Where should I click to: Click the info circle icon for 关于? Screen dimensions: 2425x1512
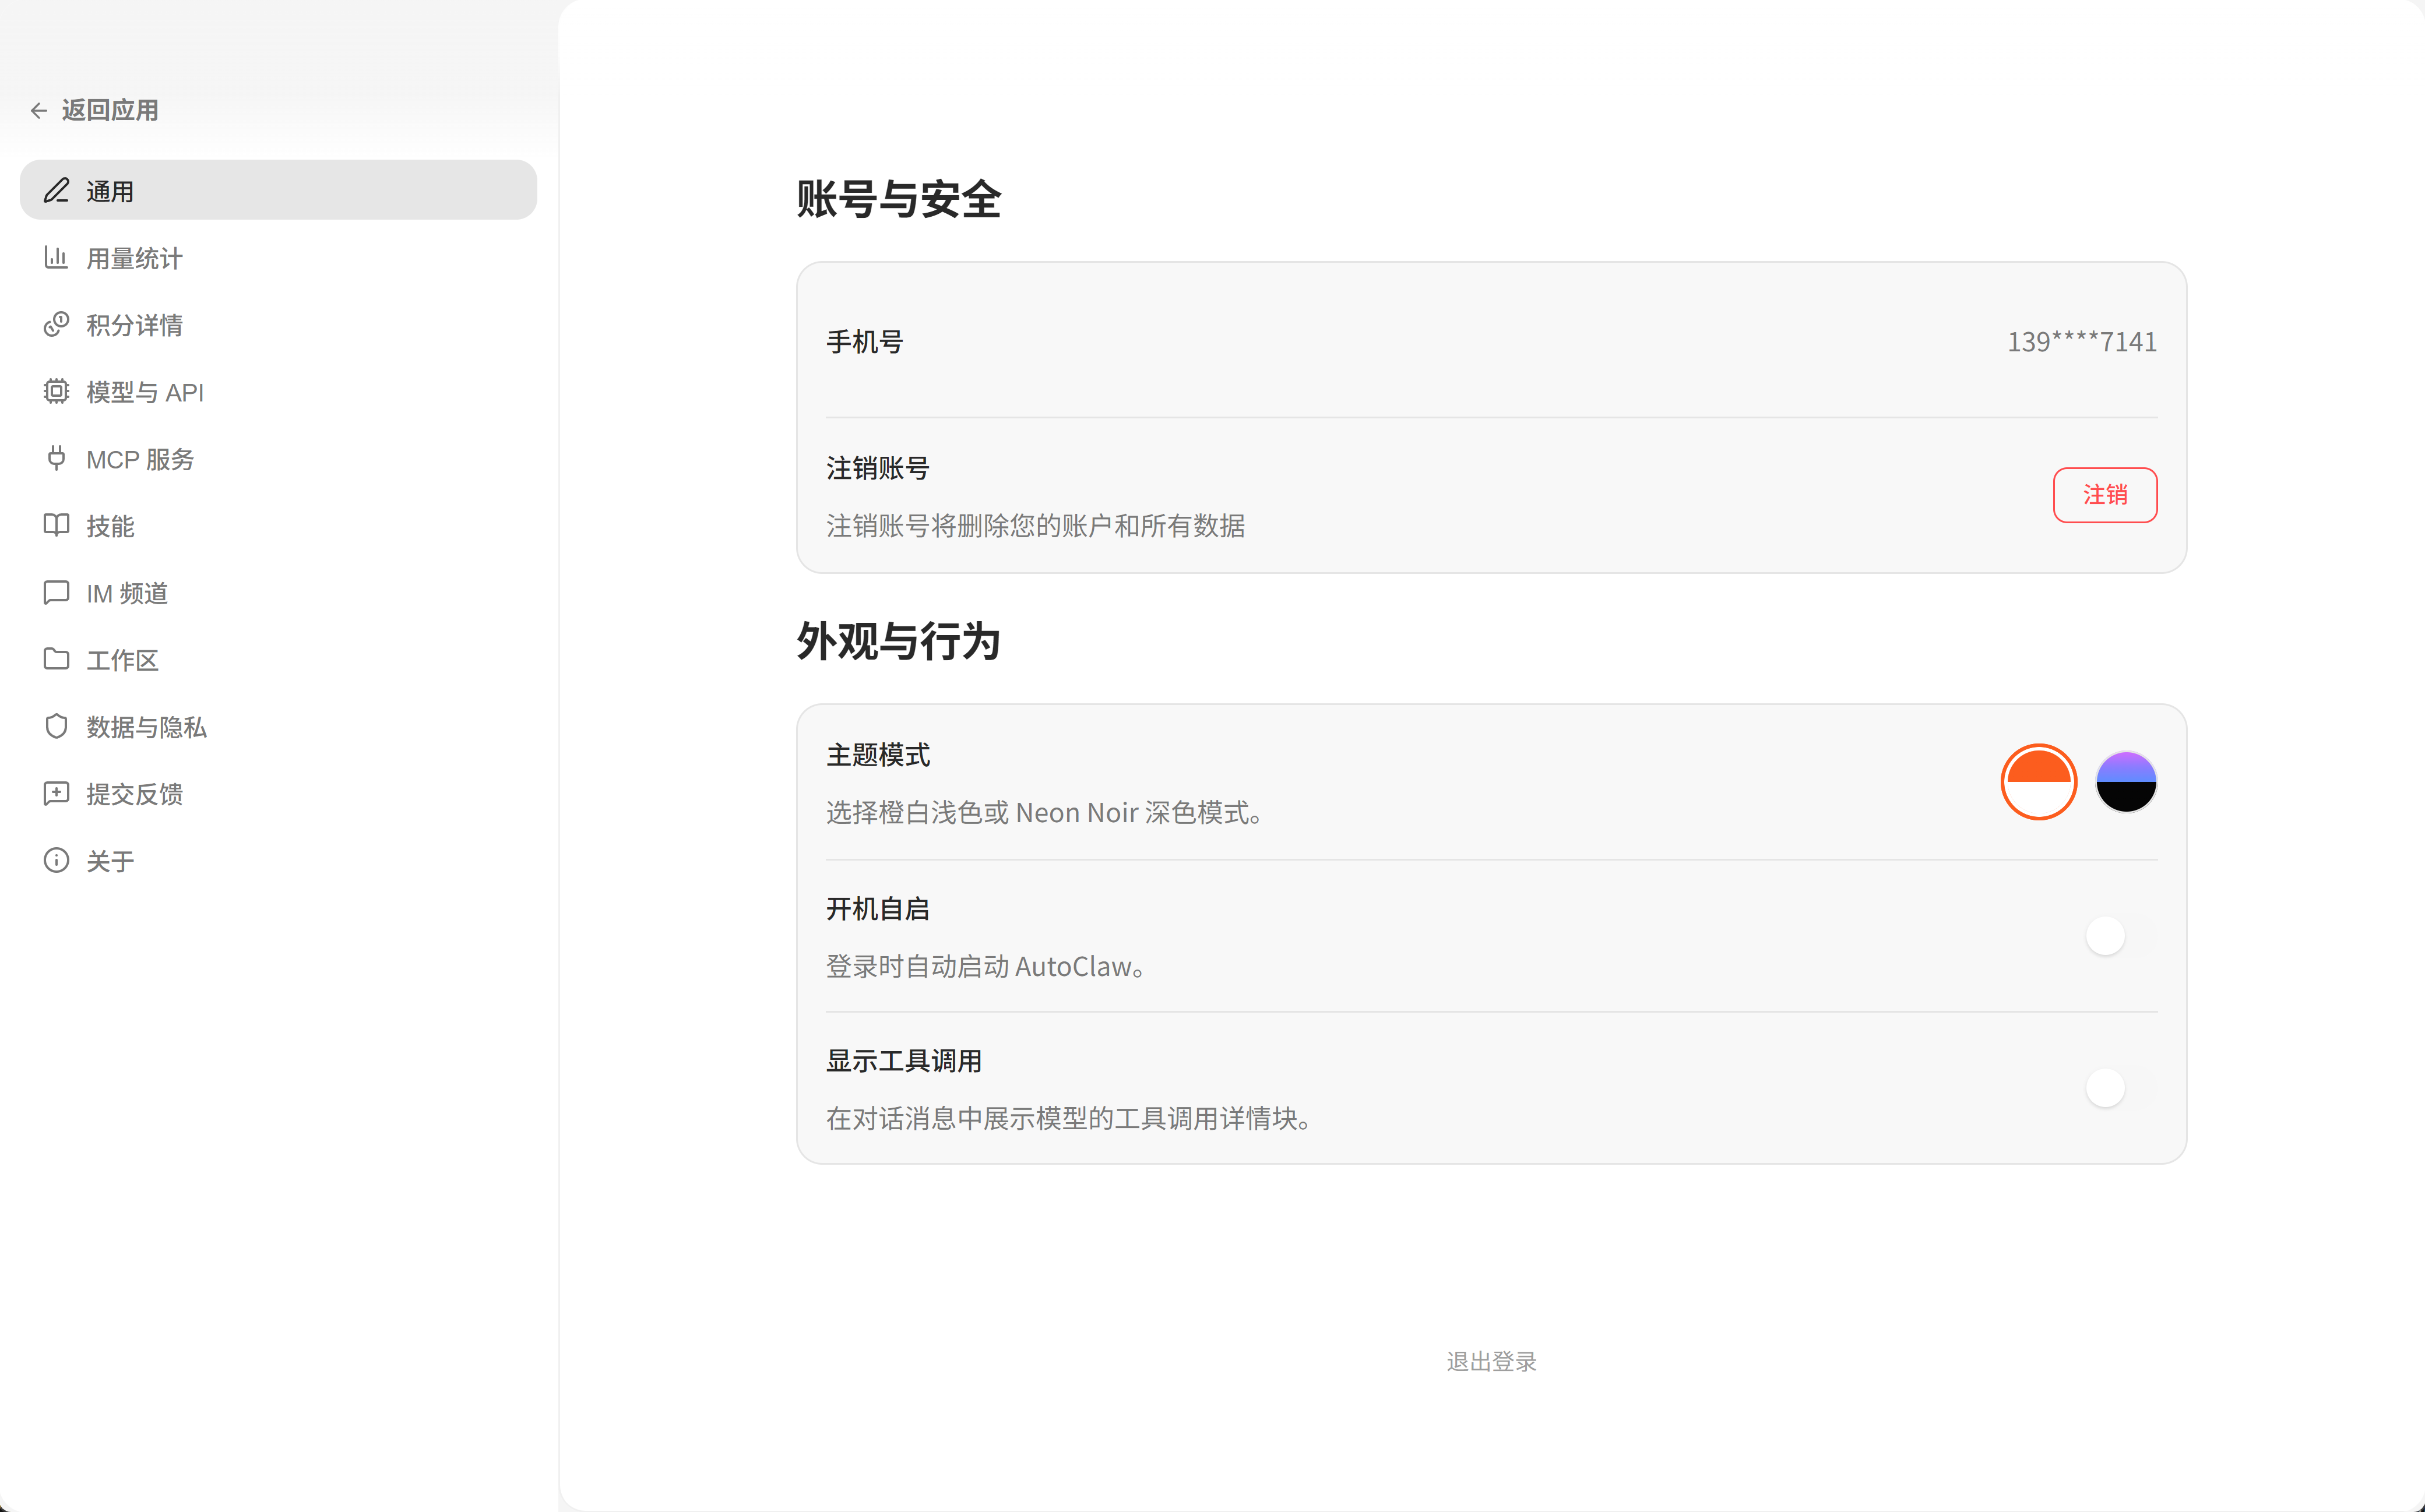coord(56,861)
